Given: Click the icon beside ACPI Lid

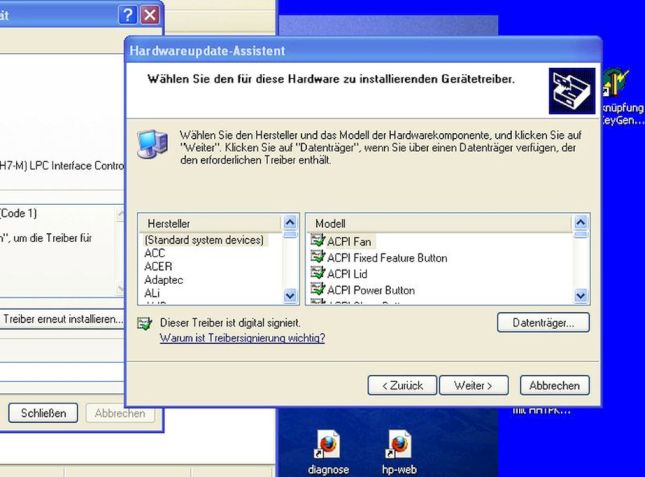Looking at the screenshot, I should (x=318, y=273).
